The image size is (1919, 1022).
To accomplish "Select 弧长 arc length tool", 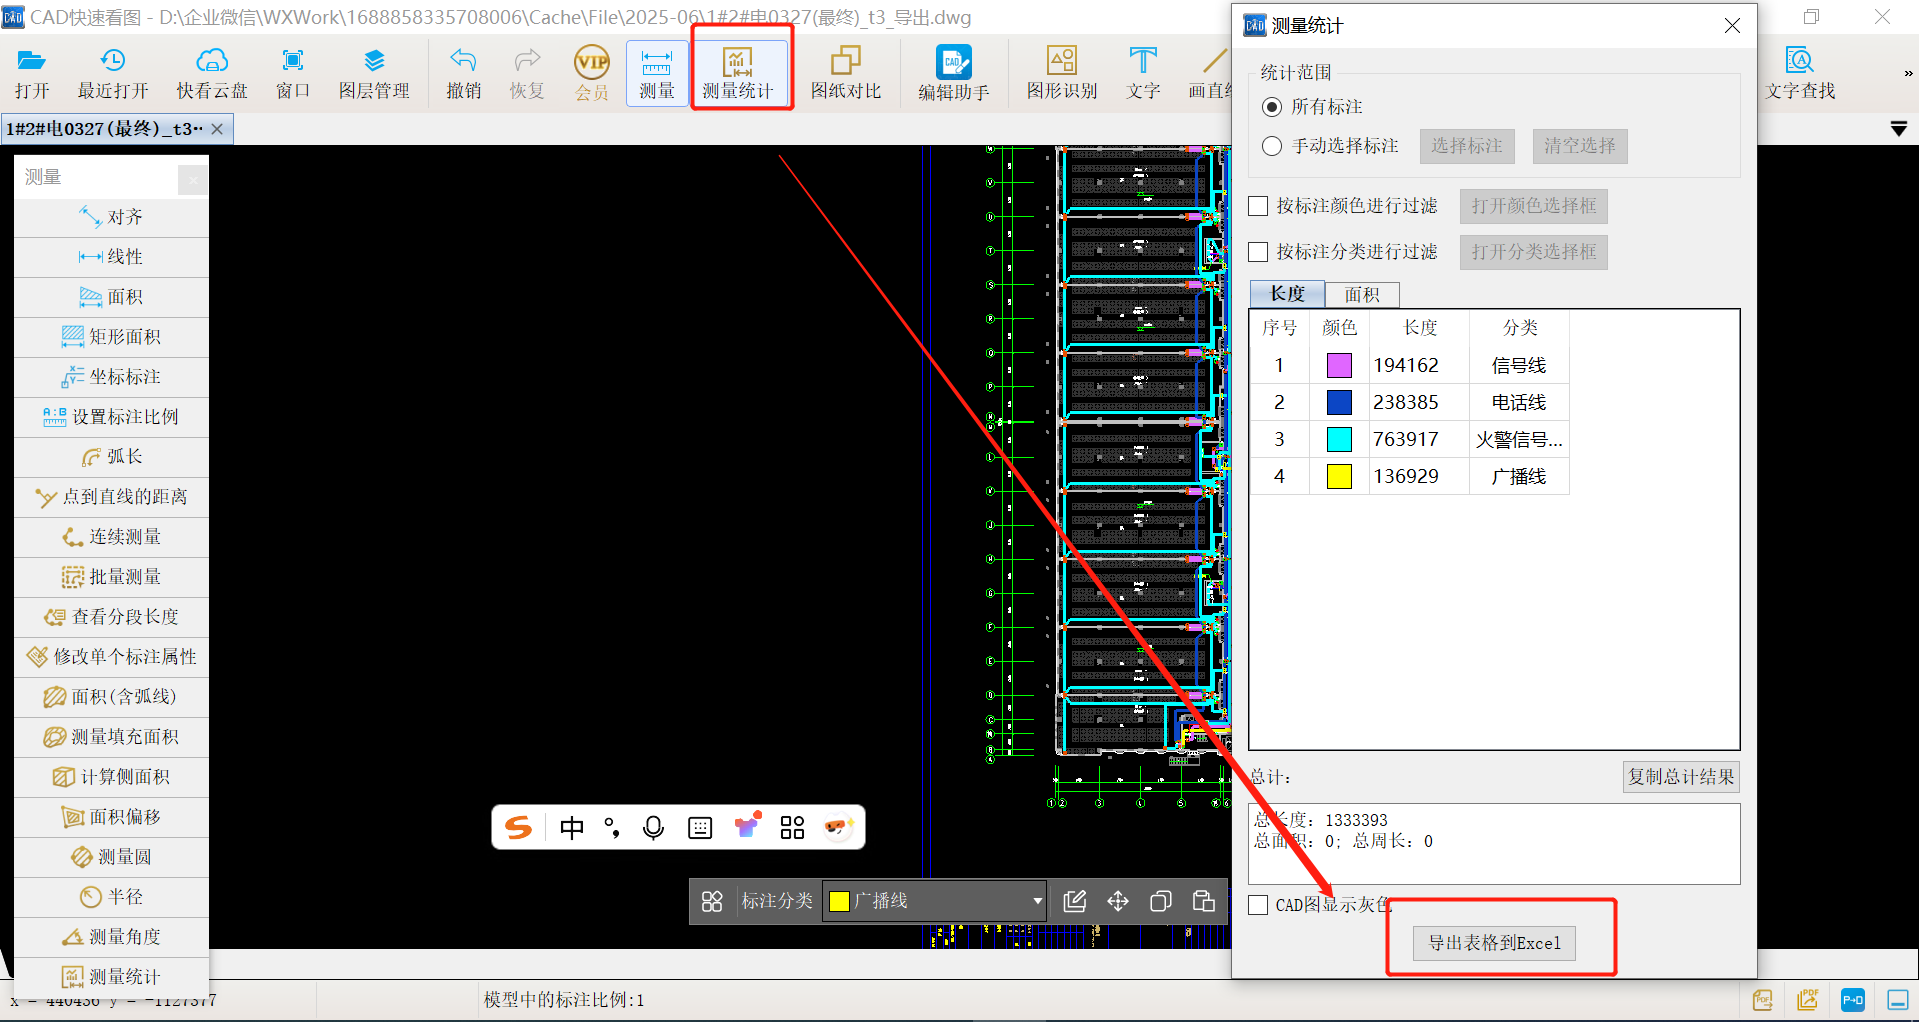I will click(111, 457).
